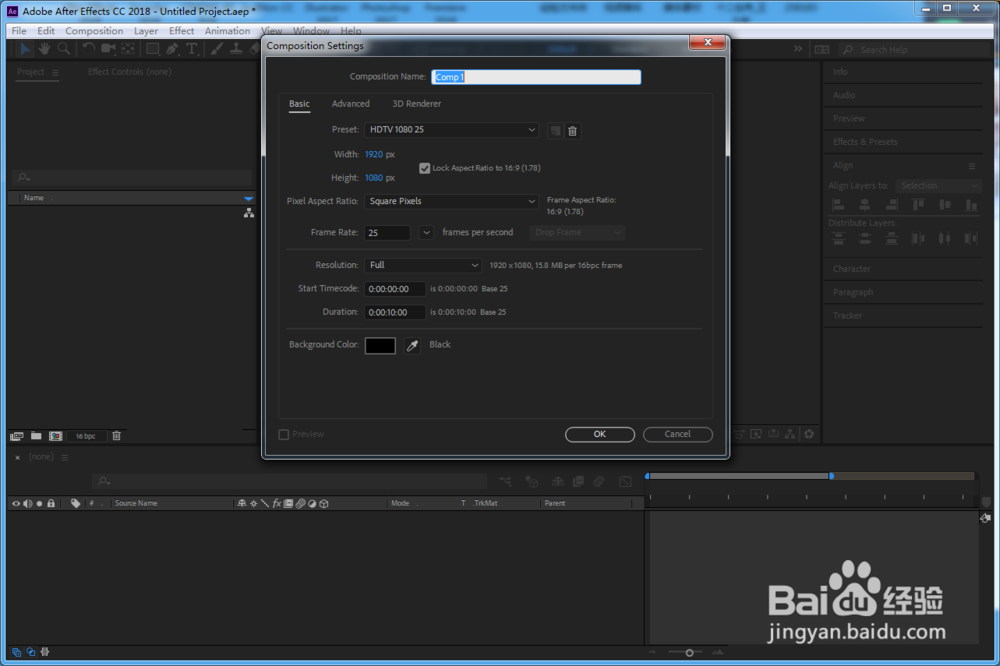The width and height of the screenshot is (1000, 666).
Task: Switch to the Advanced tab
Action: pyautogui.click(x=350, y=104)
